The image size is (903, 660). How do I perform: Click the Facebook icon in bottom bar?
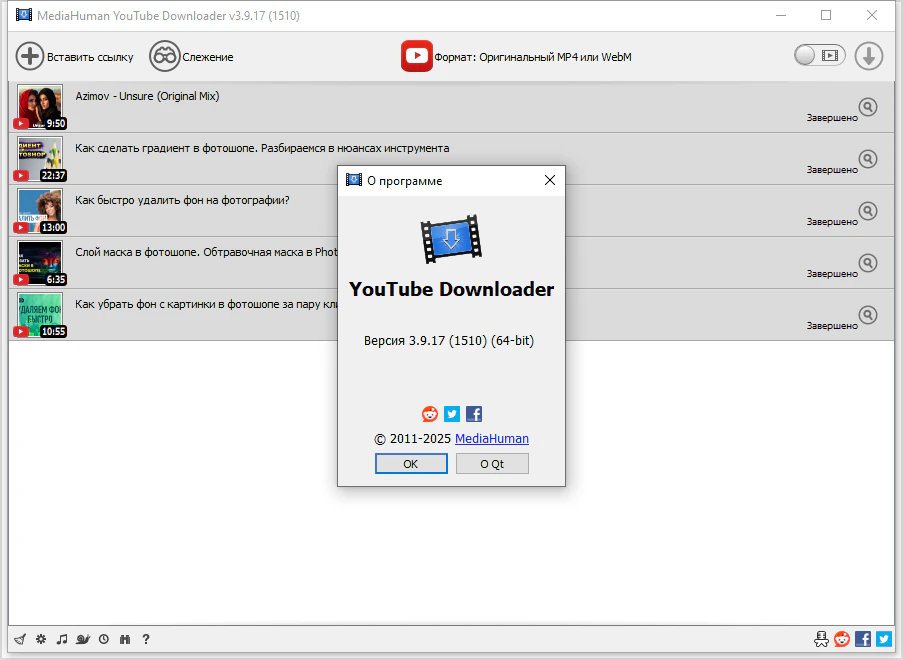point(863,639)
